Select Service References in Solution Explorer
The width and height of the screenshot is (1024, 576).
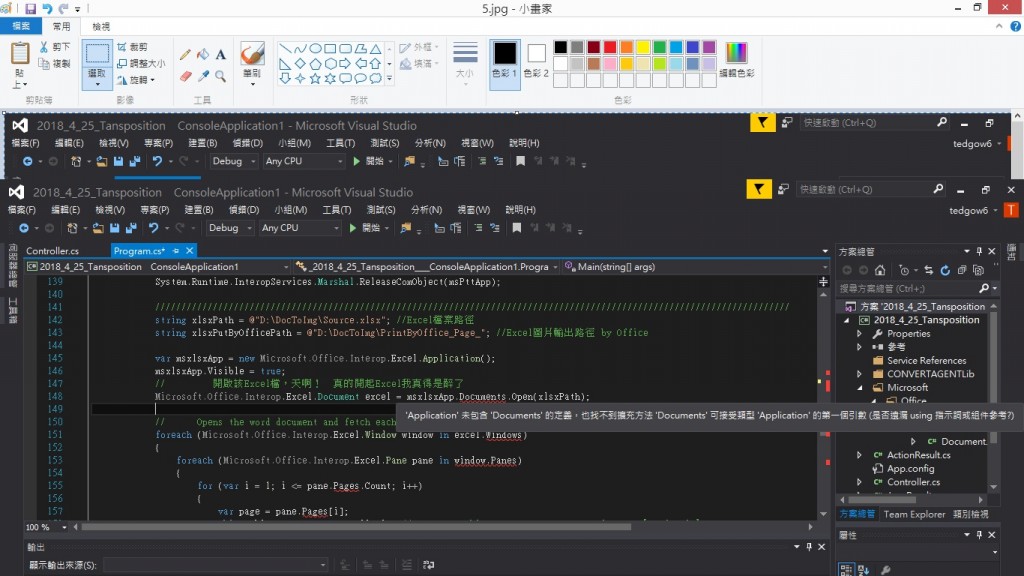tap(926, 360)
